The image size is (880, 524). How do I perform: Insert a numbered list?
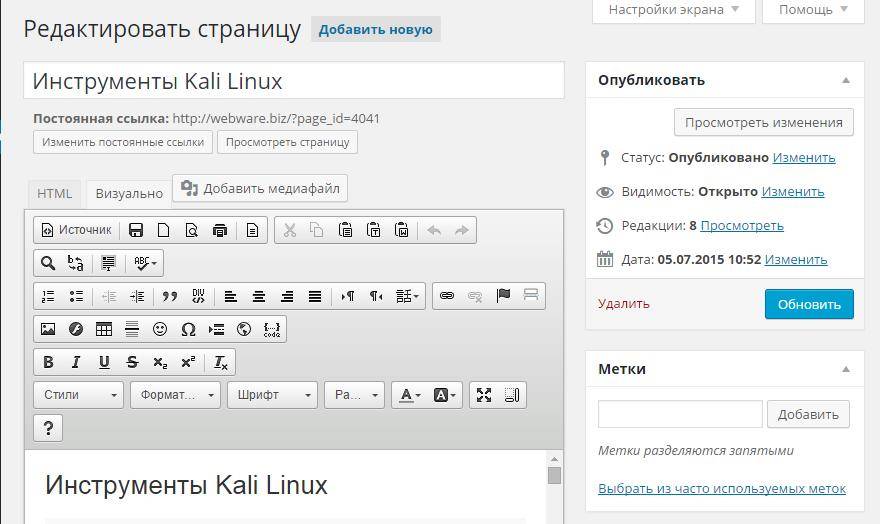48,296
